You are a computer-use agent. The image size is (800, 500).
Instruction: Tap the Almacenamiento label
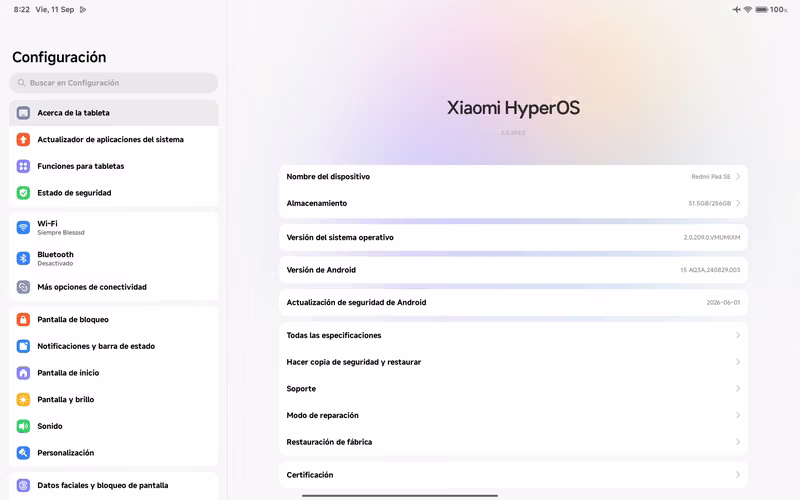click(316, 203)
